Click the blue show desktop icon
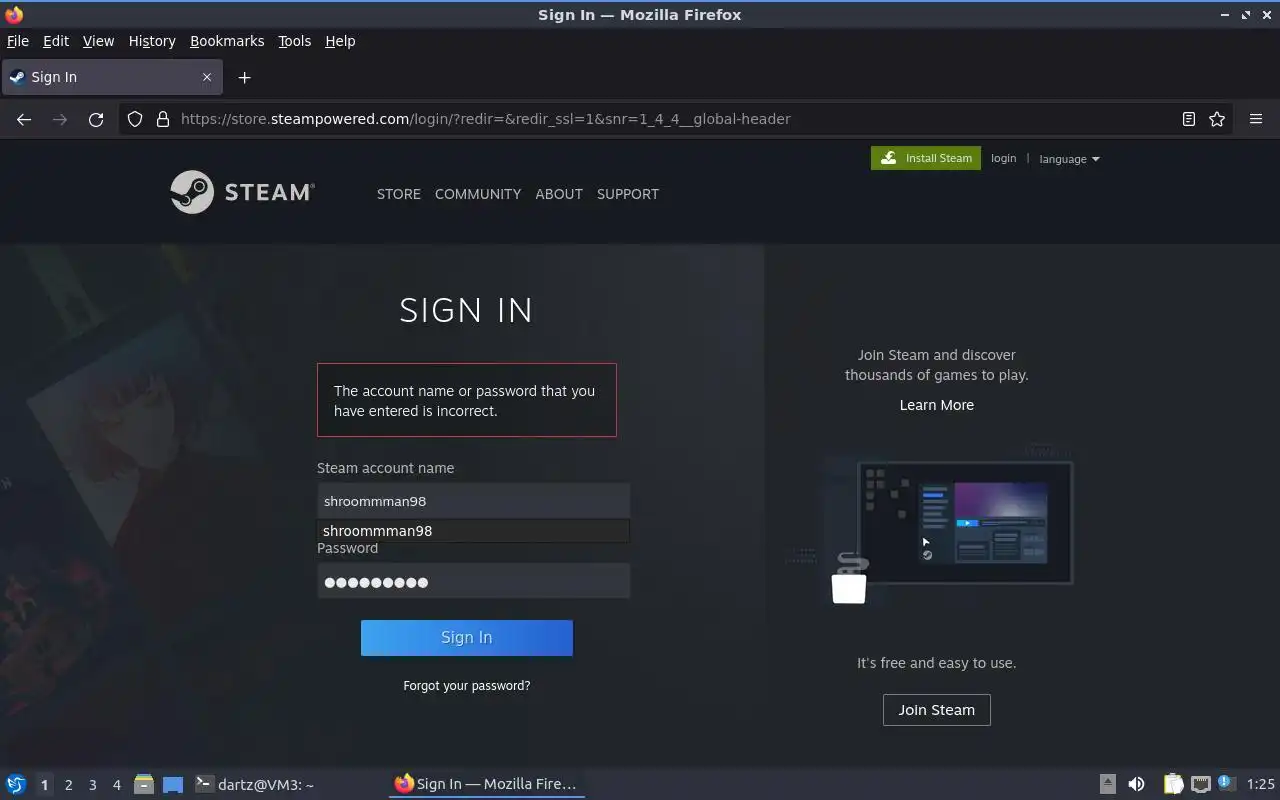Viewport: 1280px width, 800px height. (173, 784)
